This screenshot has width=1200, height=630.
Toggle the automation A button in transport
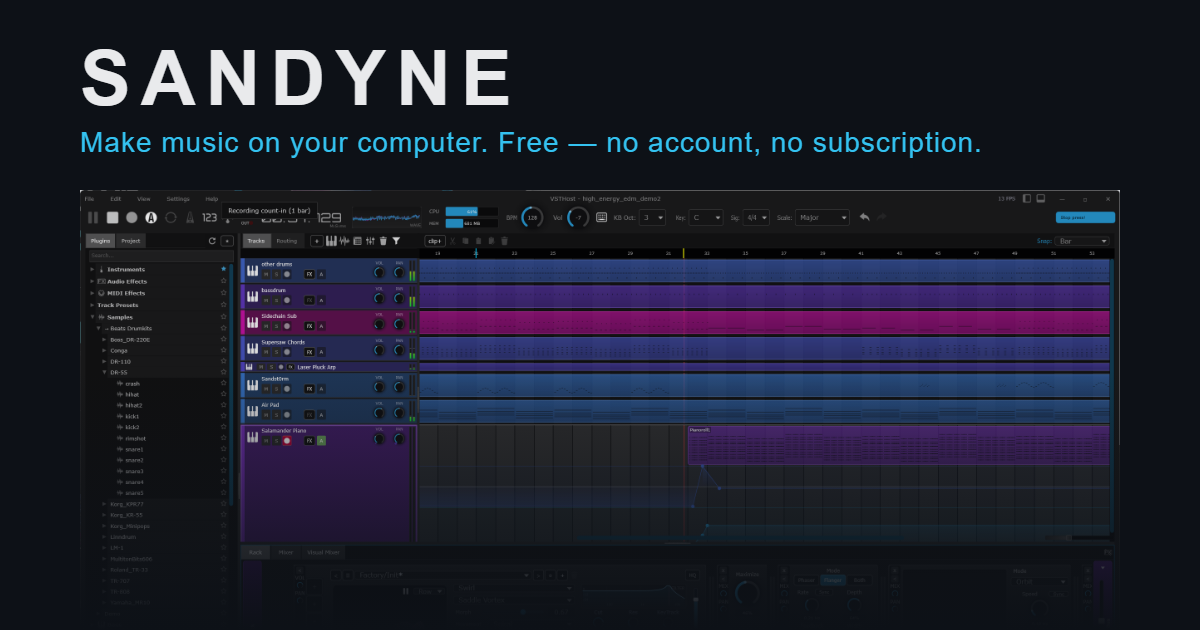[151, 217]
